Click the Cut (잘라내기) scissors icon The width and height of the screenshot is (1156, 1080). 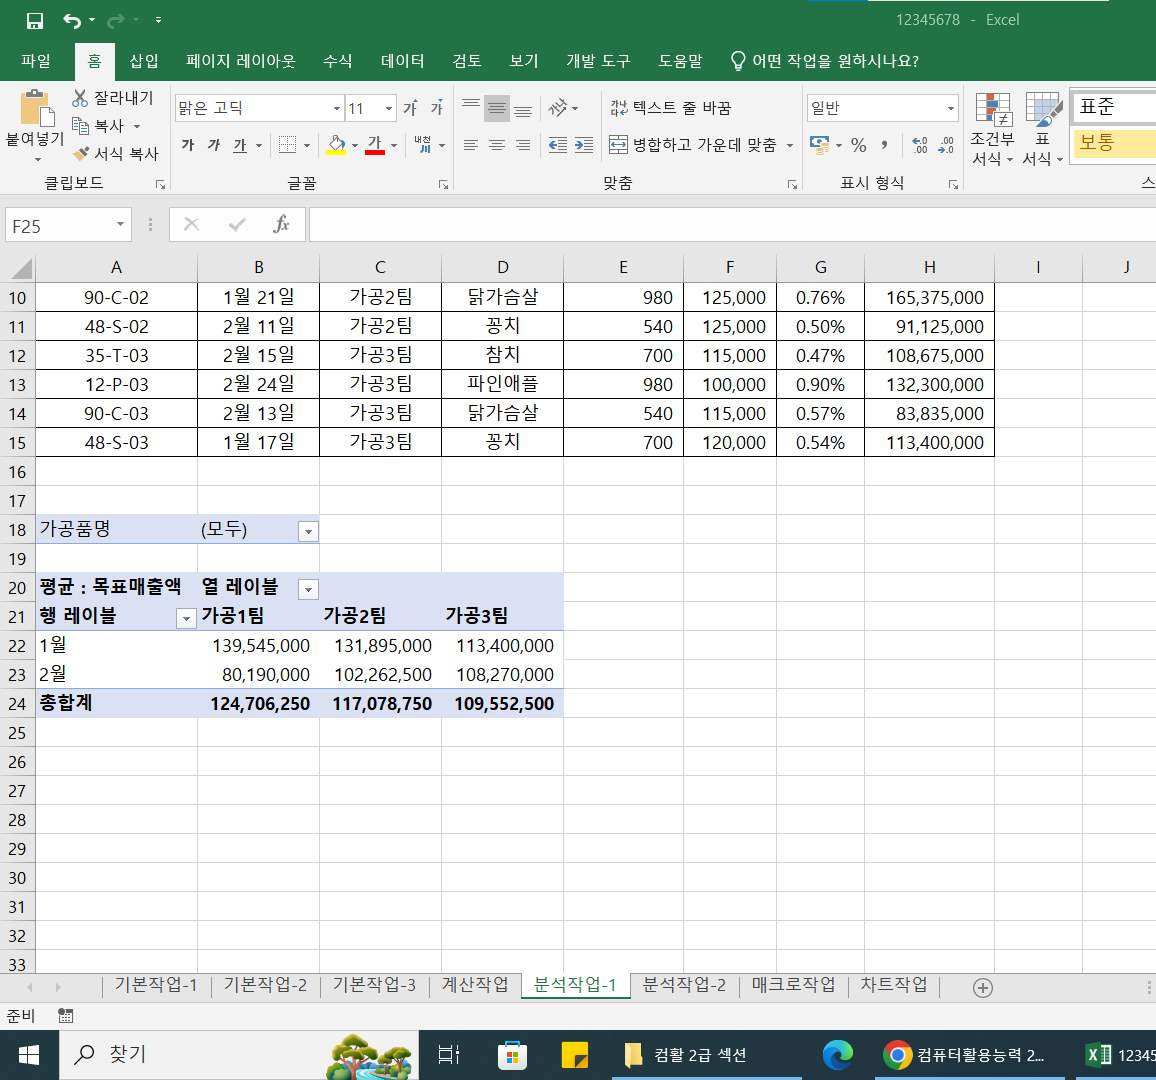pos(81,98)
